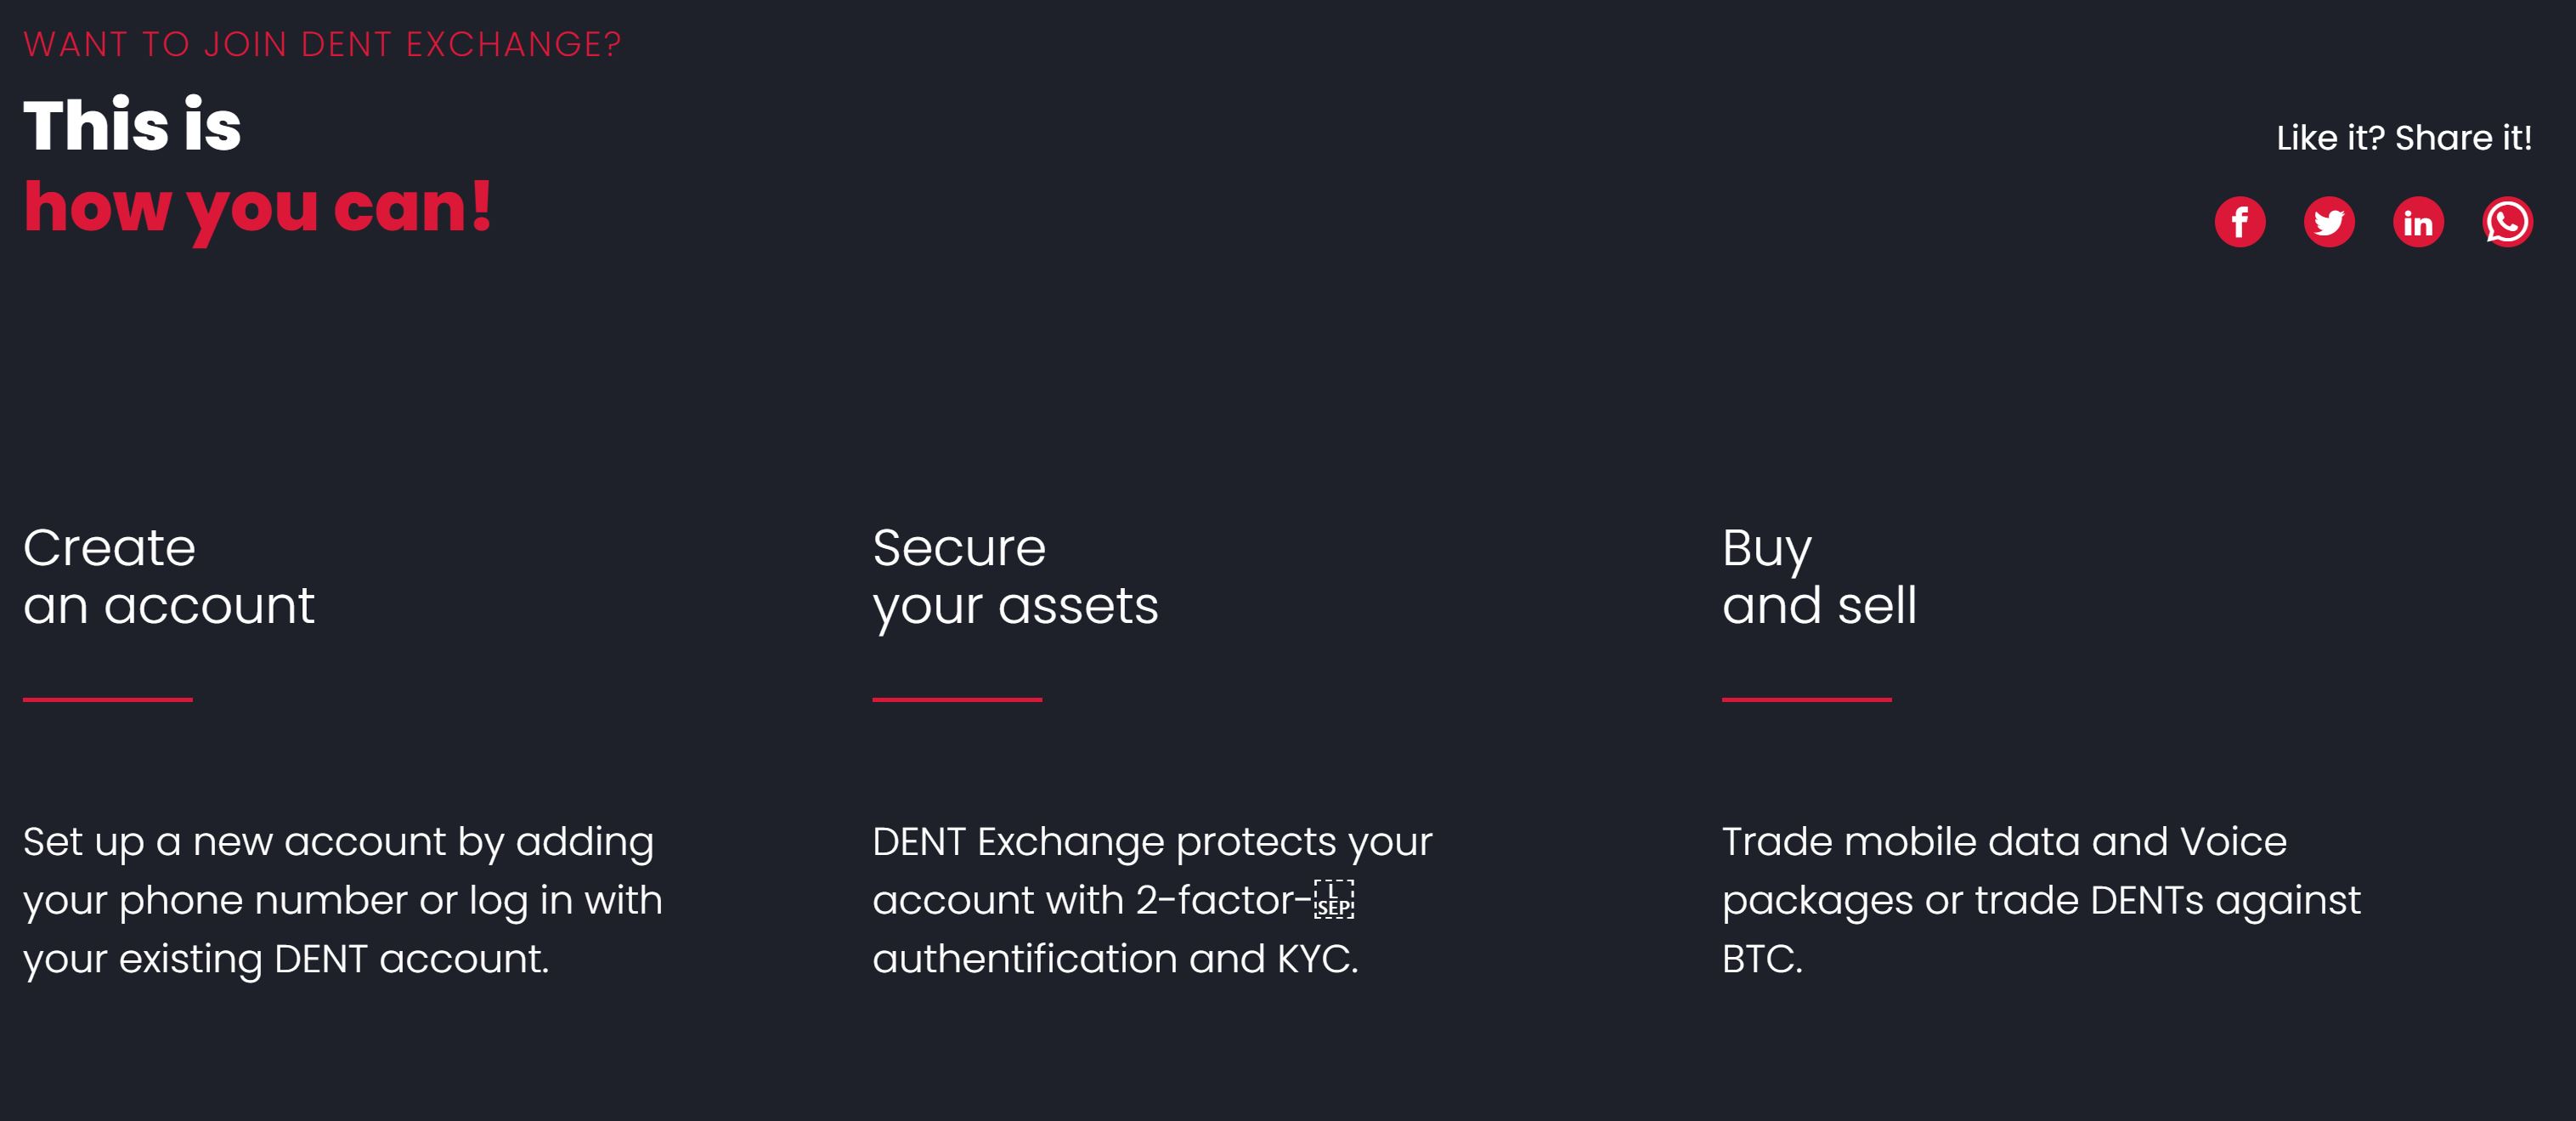Click red divider under 'Buy and sell'

click(x=1806, y=699)
